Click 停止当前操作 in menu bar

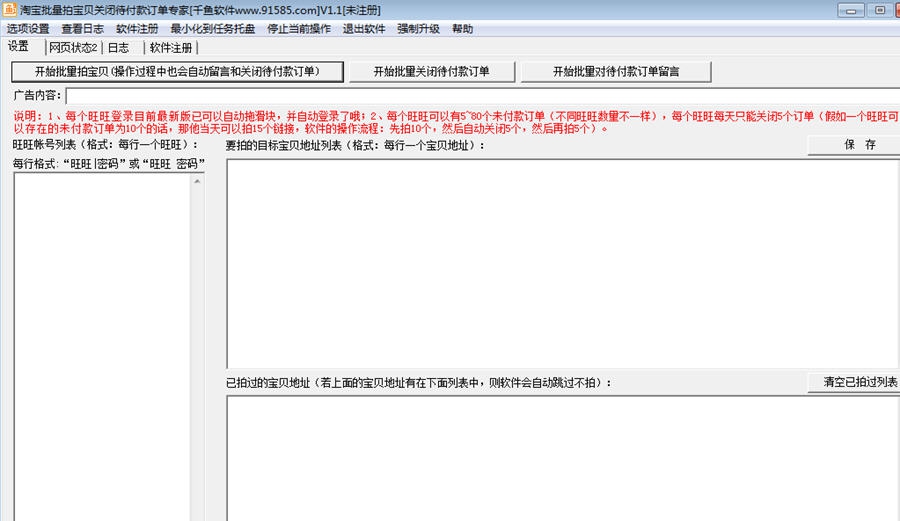[299, 29]
